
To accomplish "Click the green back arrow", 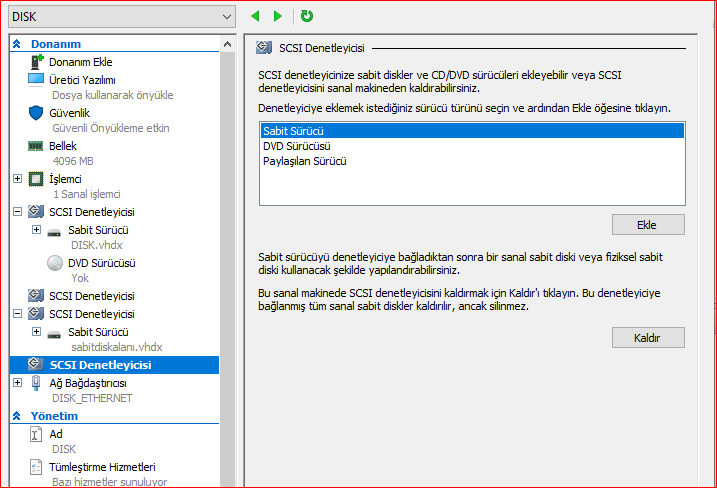I will click(255, 16).
